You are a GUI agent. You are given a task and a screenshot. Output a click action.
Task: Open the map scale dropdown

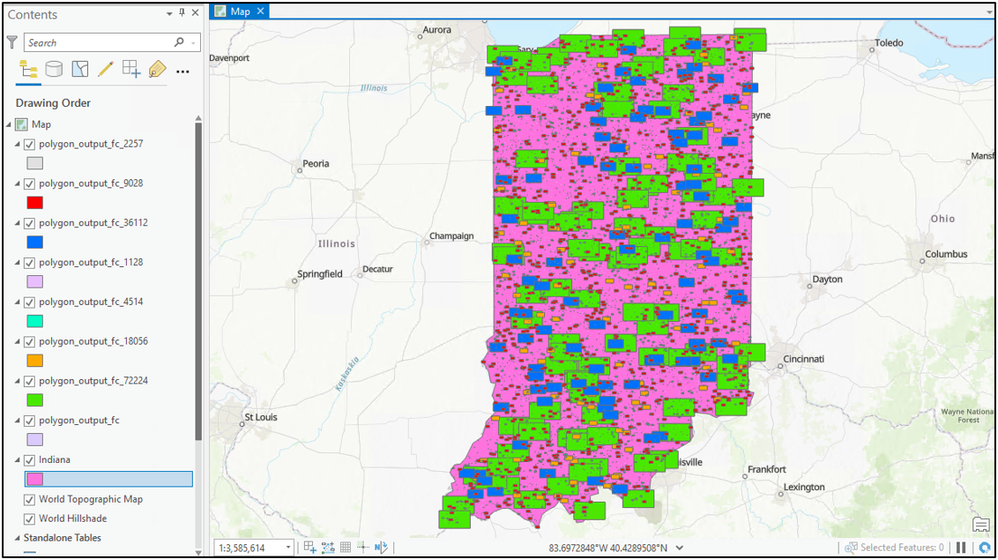289,548
